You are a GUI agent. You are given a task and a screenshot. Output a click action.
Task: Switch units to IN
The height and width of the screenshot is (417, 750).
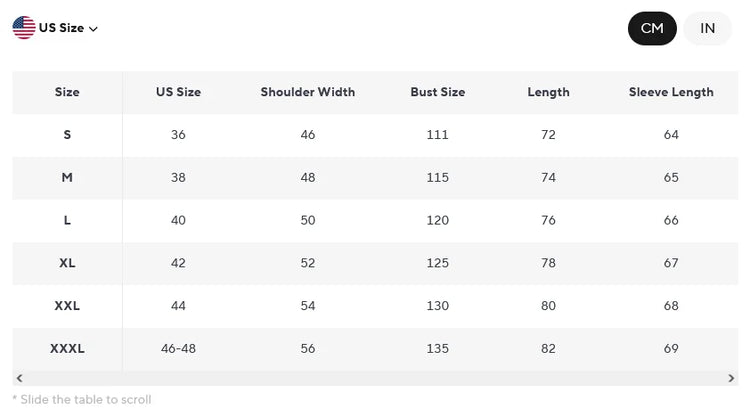(707, 28)
